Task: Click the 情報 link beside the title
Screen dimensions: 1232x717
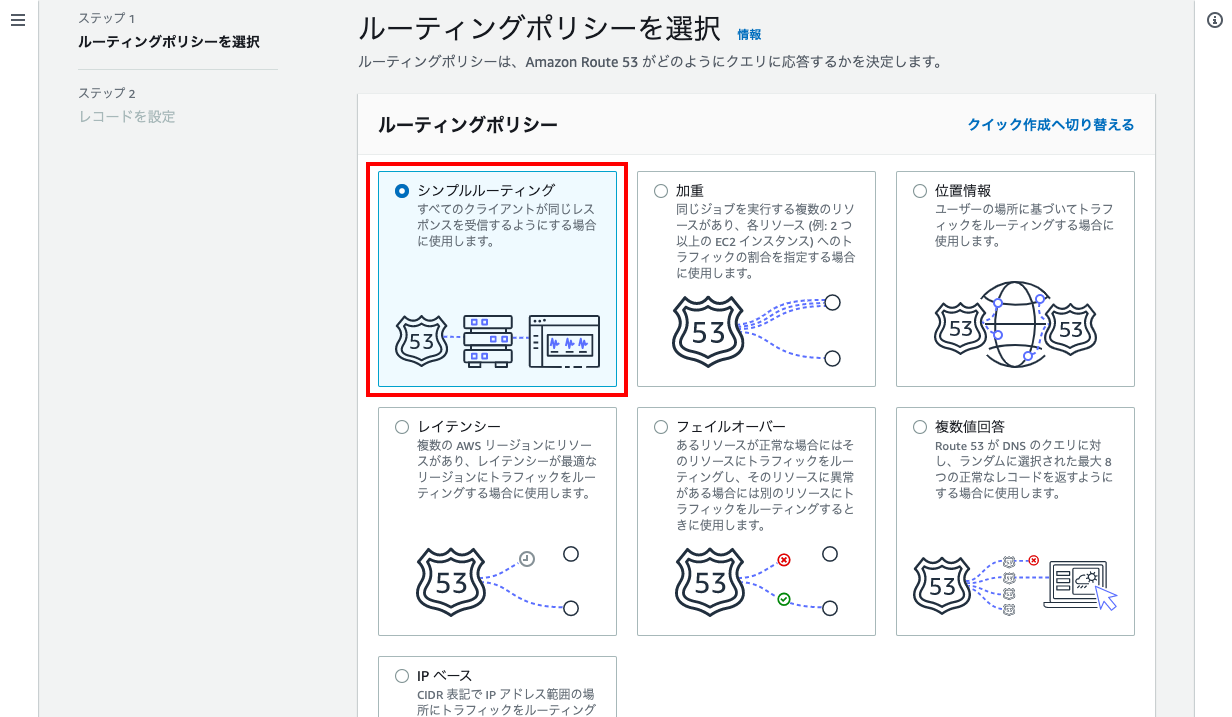Action: pos(749,34)
